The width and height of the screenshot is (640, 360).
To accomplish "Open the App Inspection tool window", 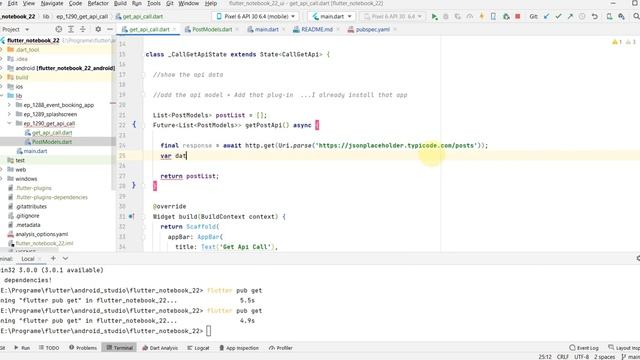I will [239, 348].
